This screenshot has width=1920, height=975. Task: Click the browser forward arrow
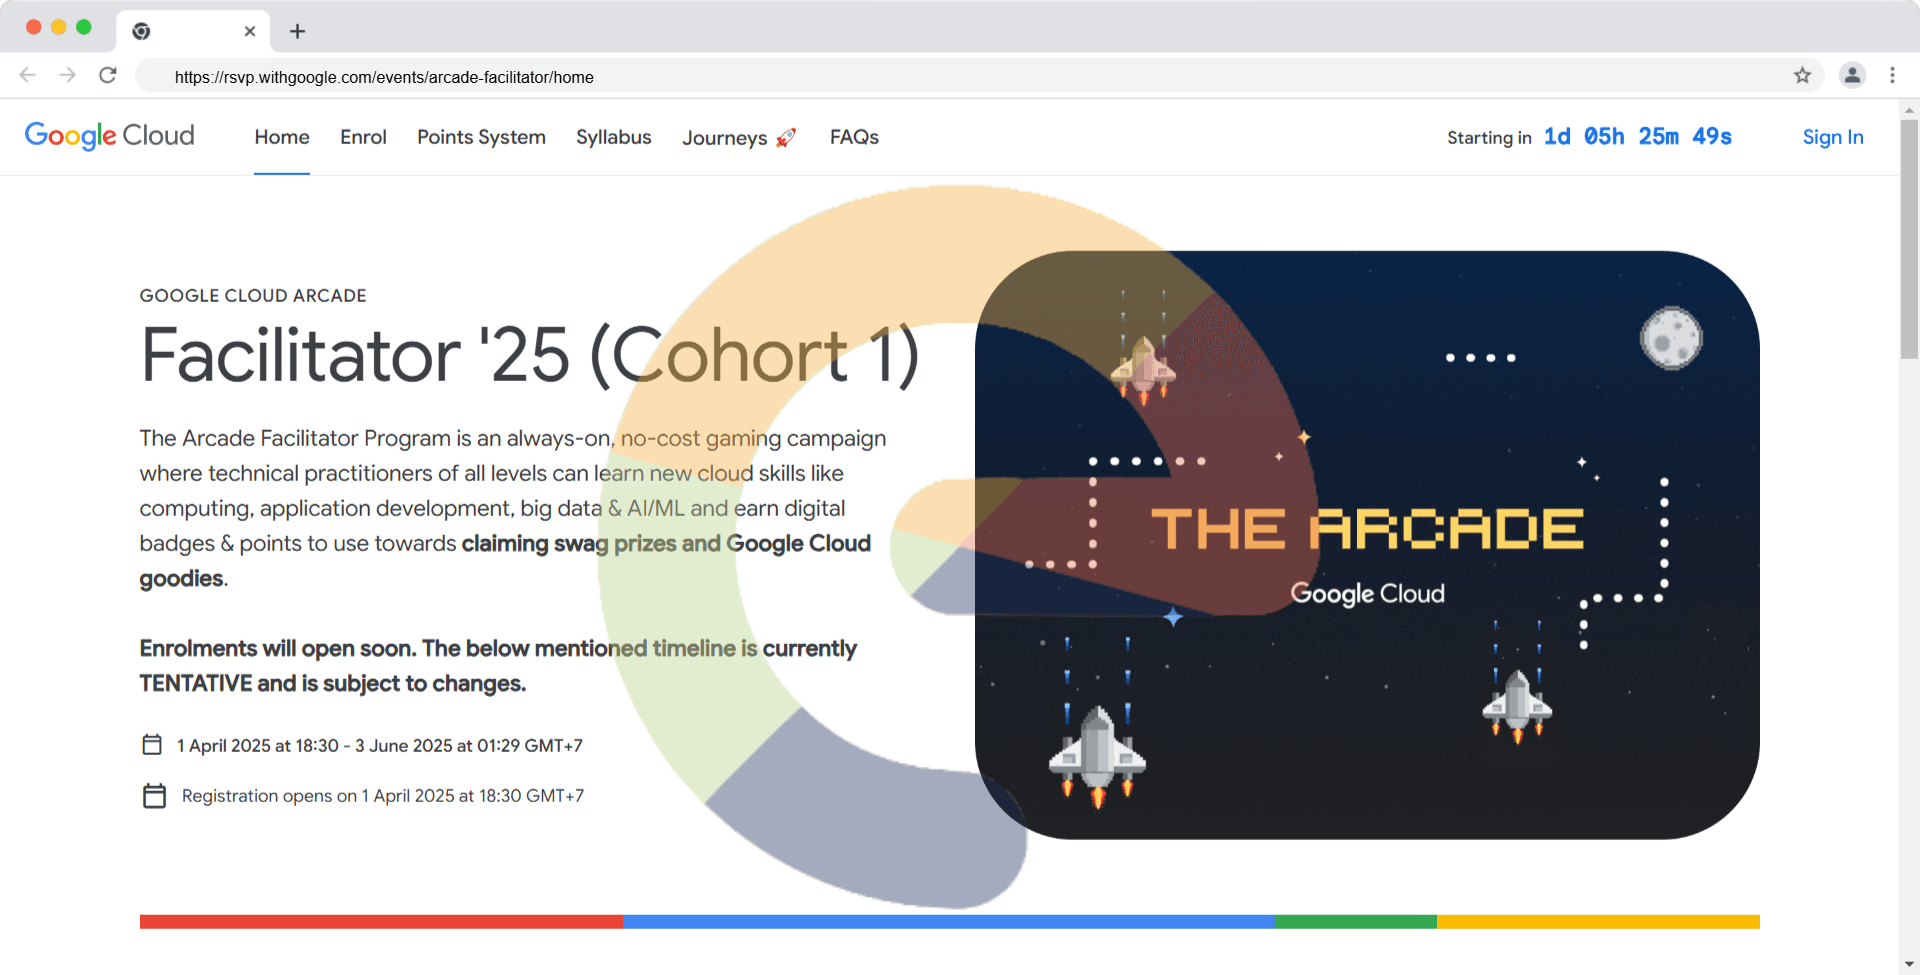(67, 75)
